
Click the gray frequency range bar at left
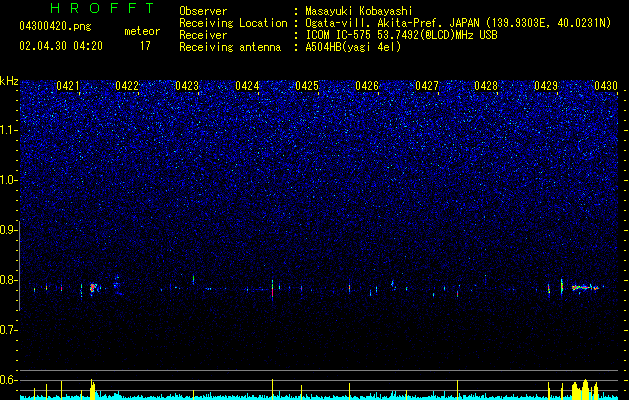coord(20,265)
